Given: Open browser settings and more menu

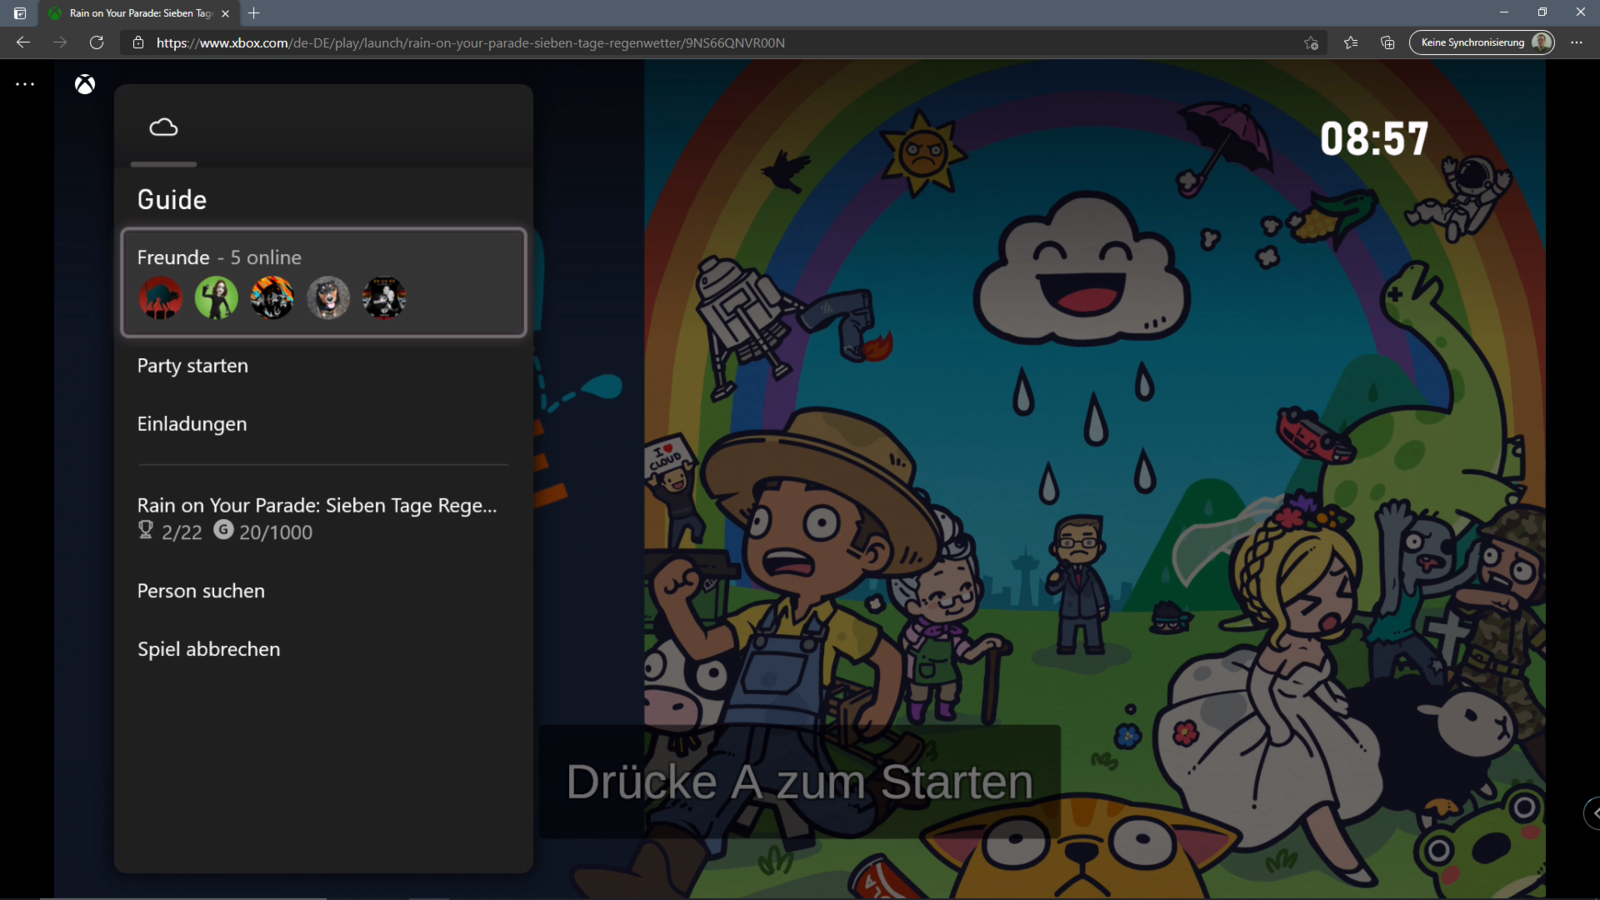Looking at the screenshot, I should coord(1577,42).
